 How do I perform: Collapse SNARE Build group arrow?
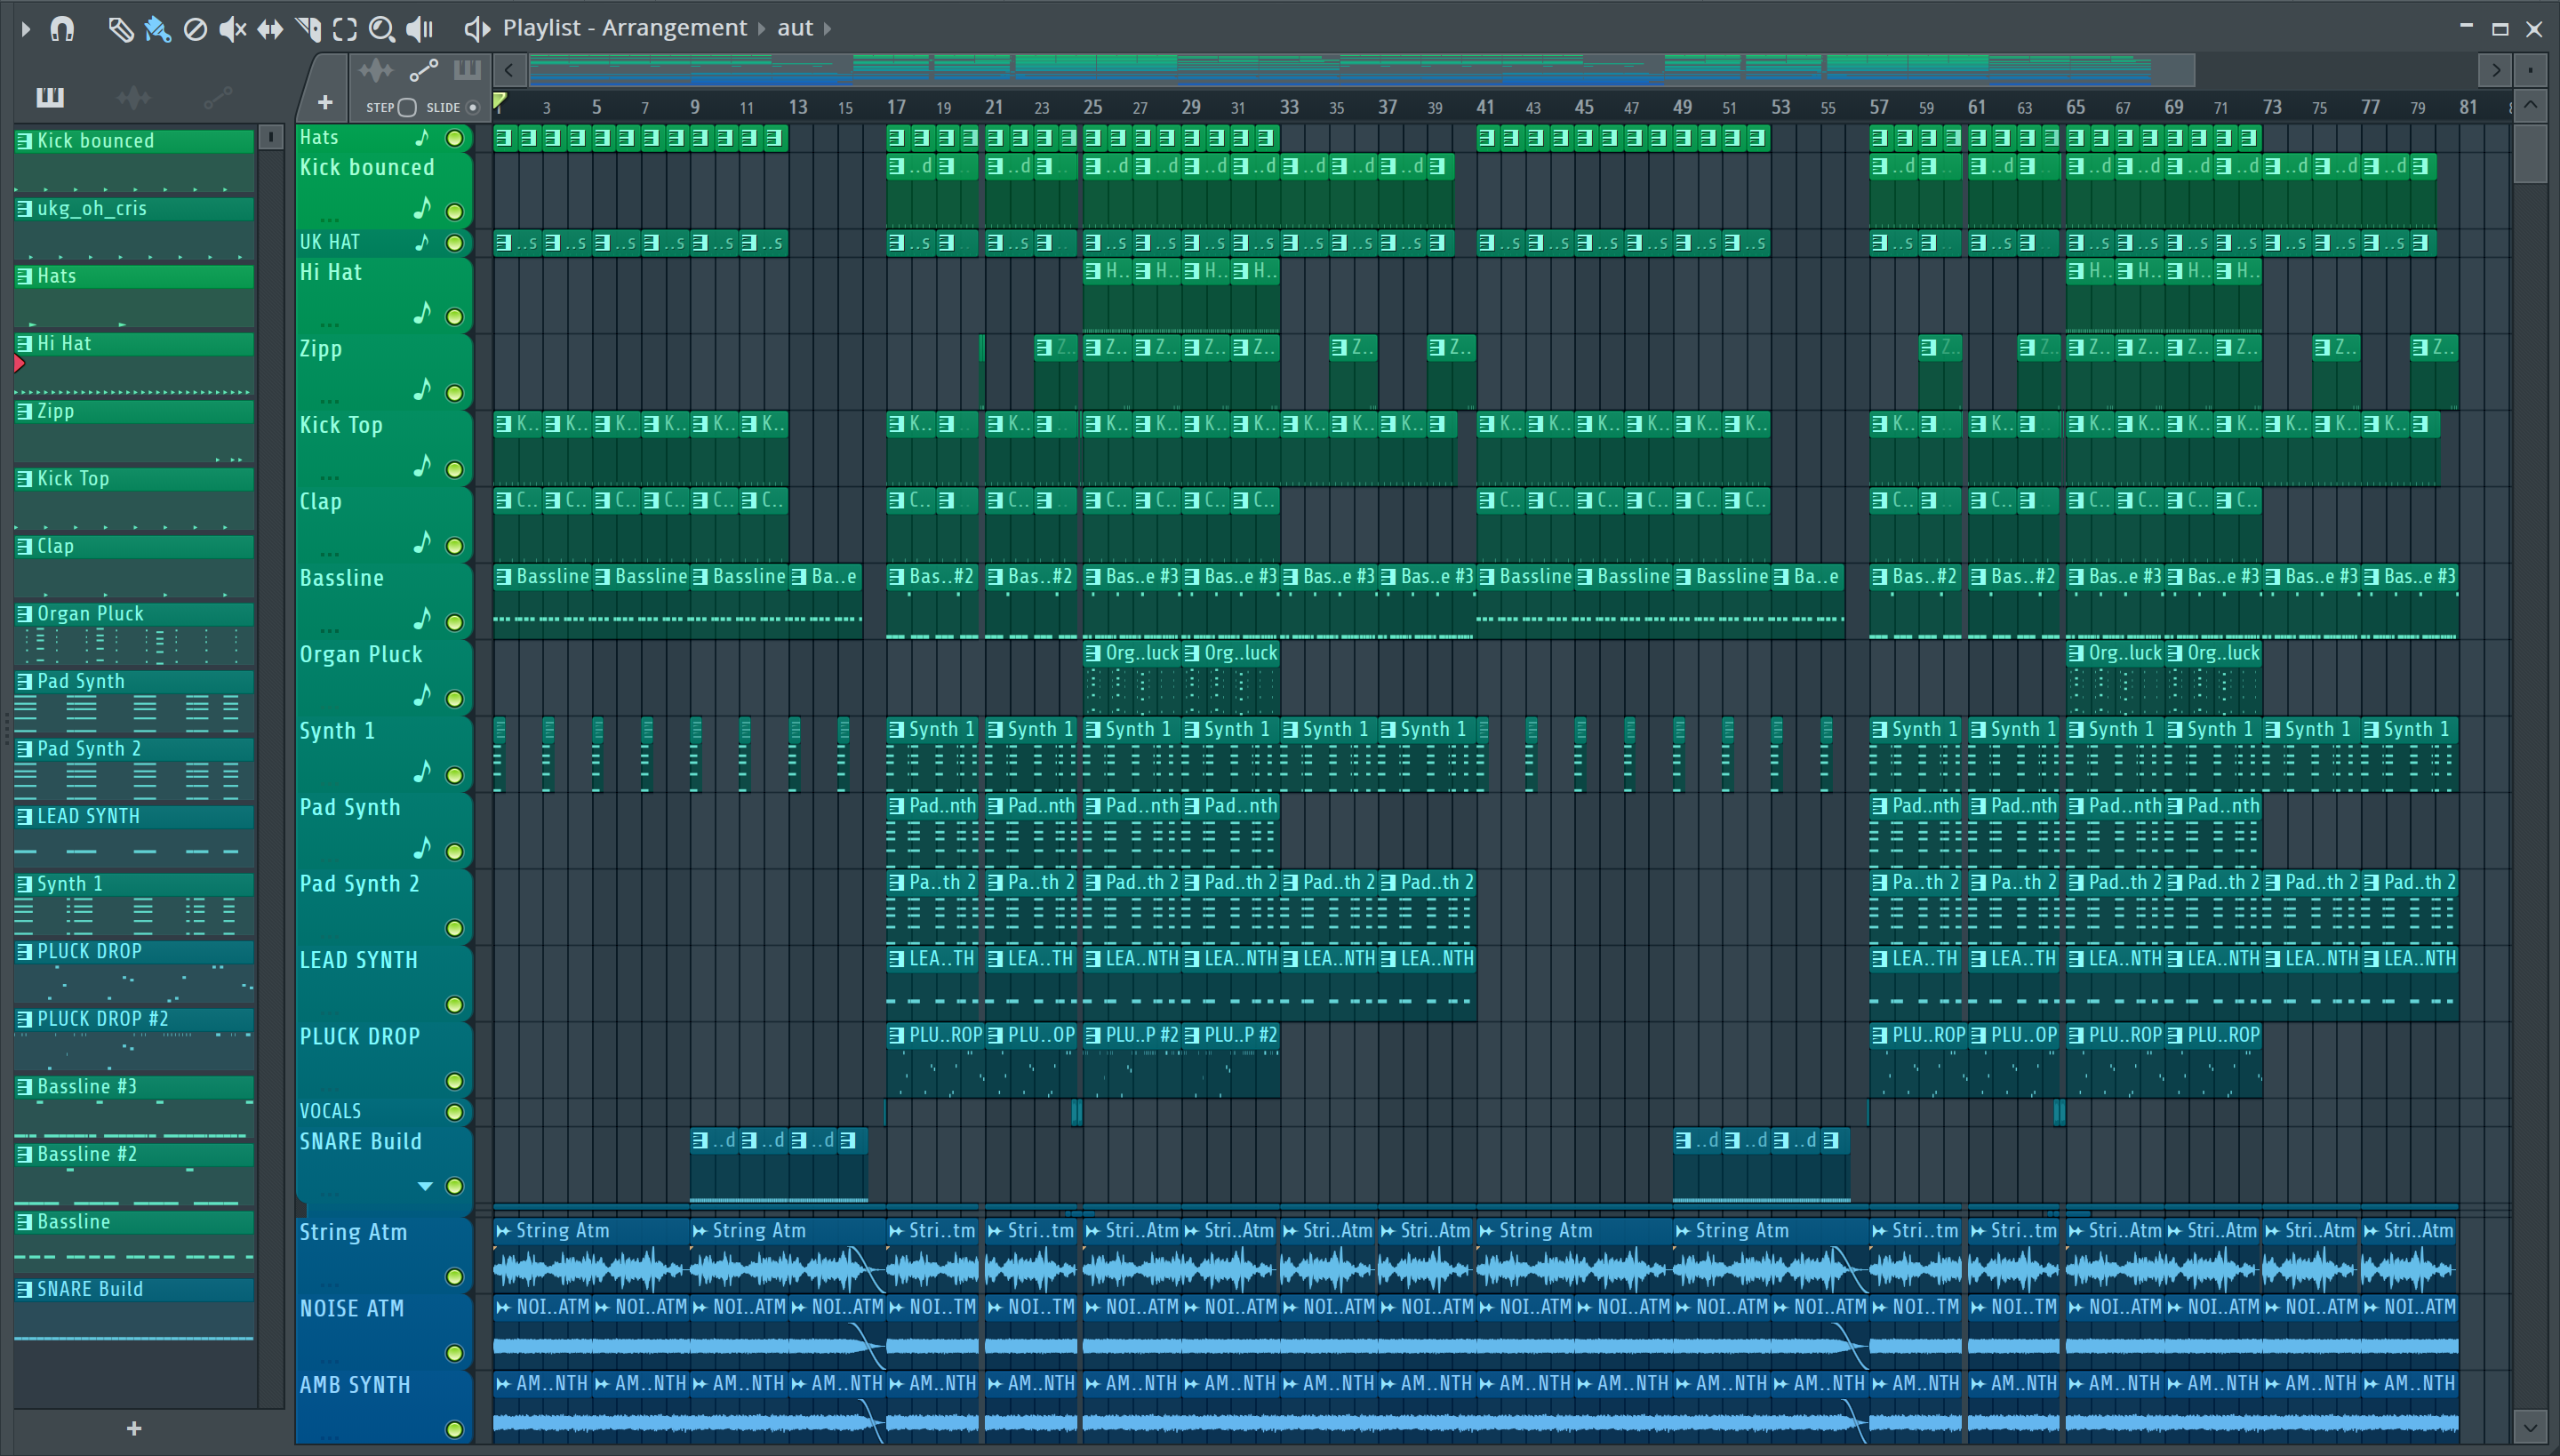click(425, 1186)
